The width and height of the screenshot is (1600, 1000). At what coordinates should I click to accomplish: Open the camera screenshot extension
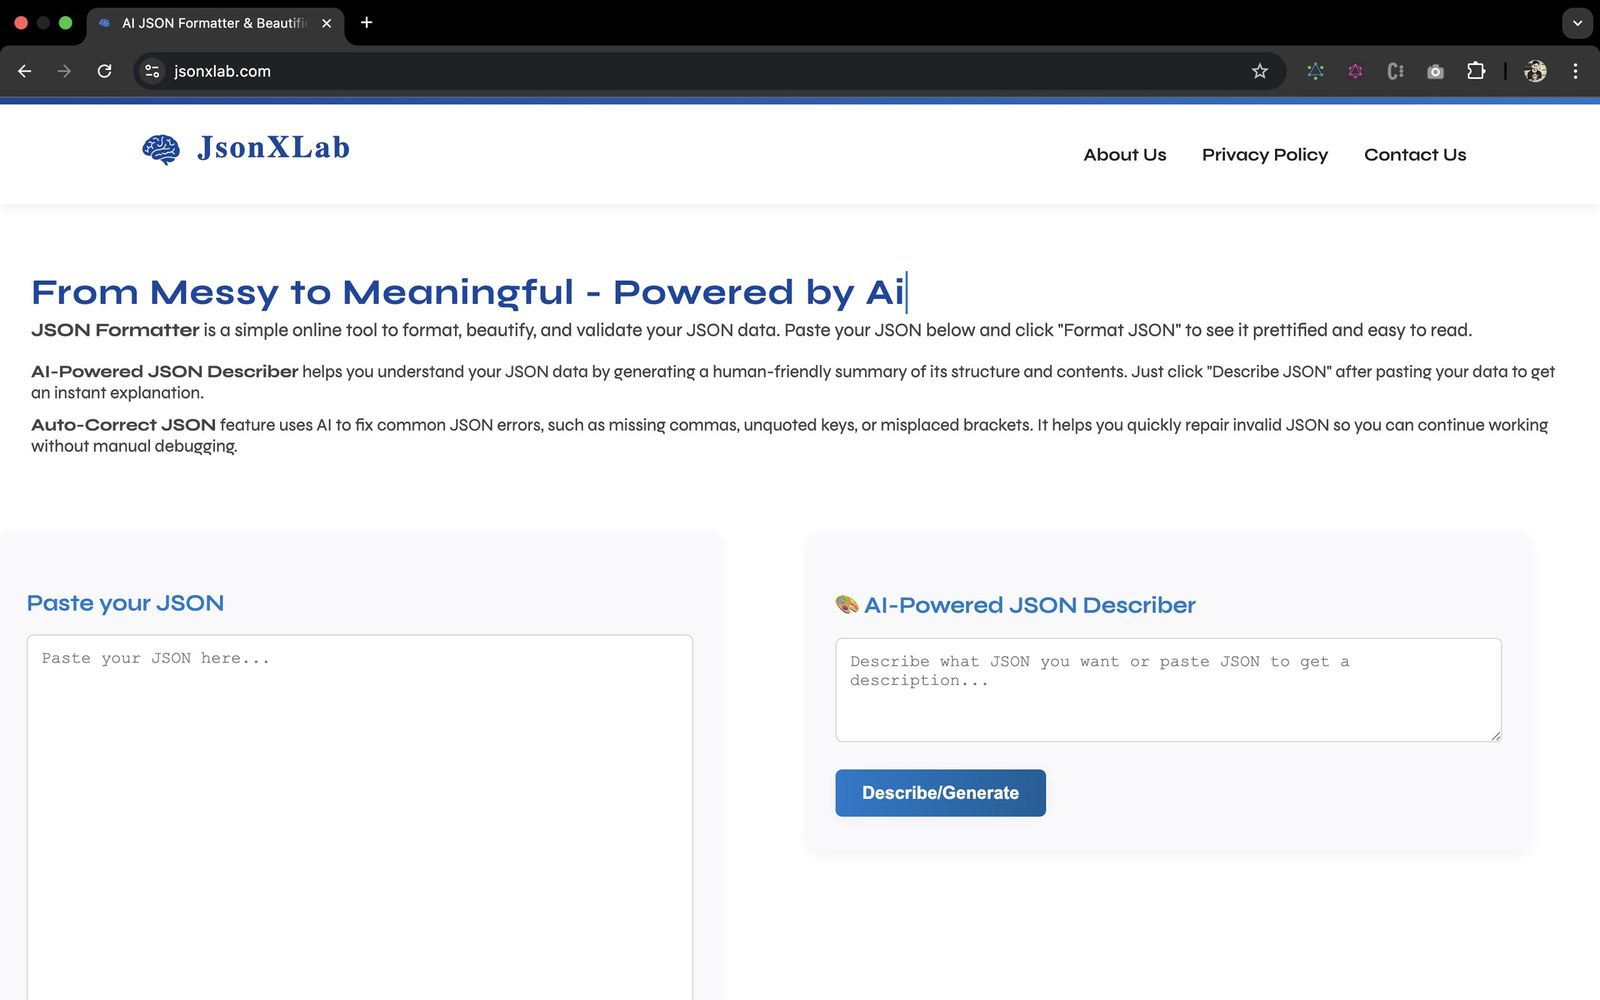[x=1435, y=71]
